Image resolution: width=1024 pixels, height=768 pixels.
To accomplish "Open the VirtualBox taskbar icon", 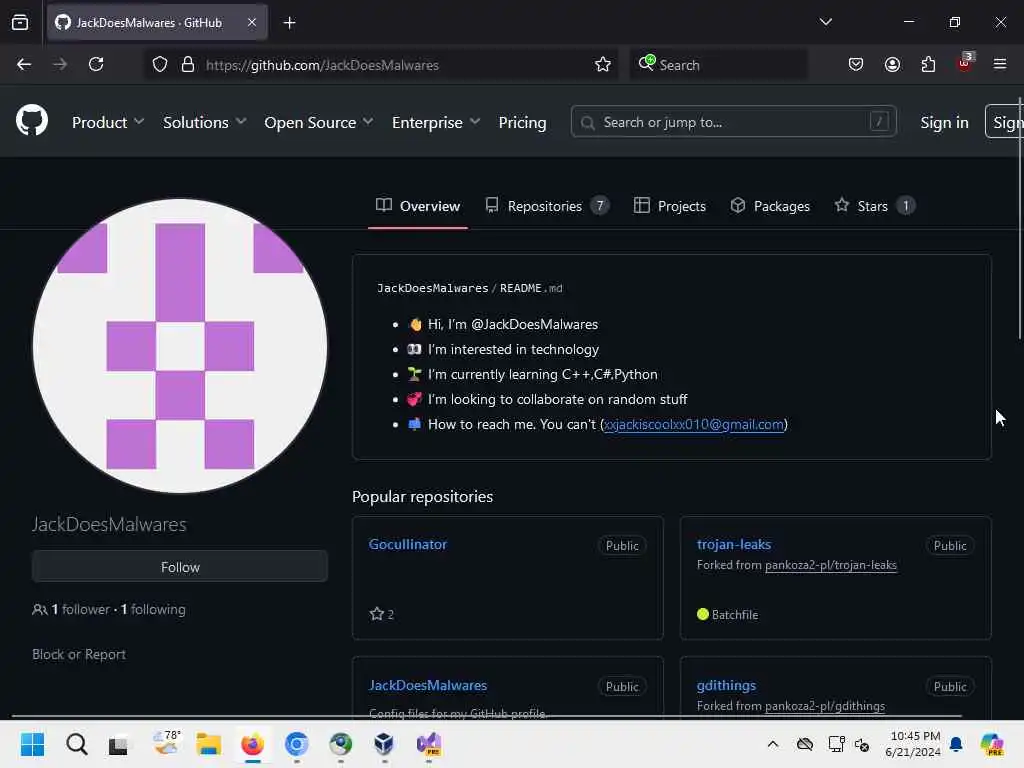I will [384, 744].
